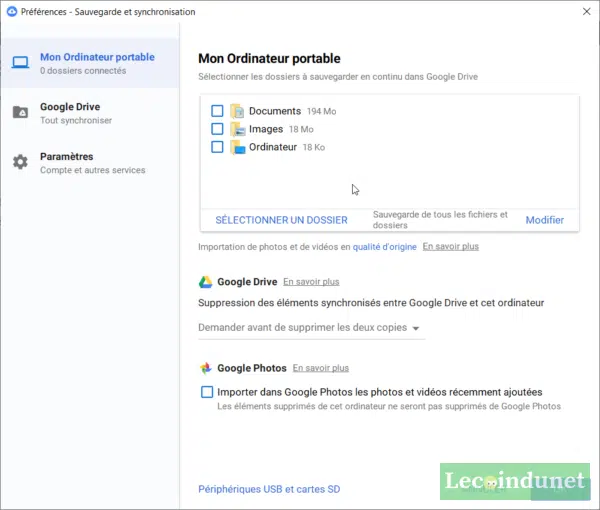
Task: Open En savoir plus beside Google Drive
Action: click(311, 282)
